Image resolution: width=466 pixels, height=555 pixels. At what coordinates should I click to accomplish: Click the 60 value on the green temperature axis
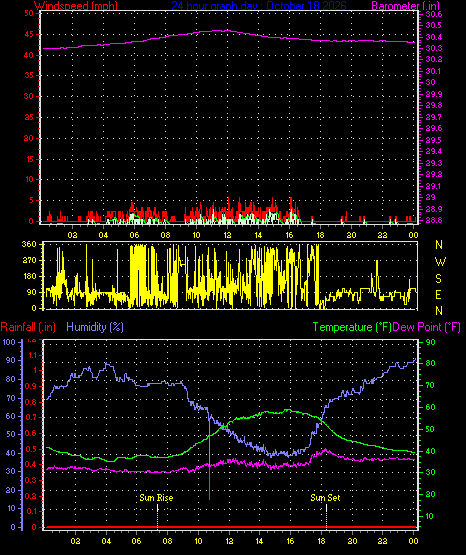pos(430,407)
